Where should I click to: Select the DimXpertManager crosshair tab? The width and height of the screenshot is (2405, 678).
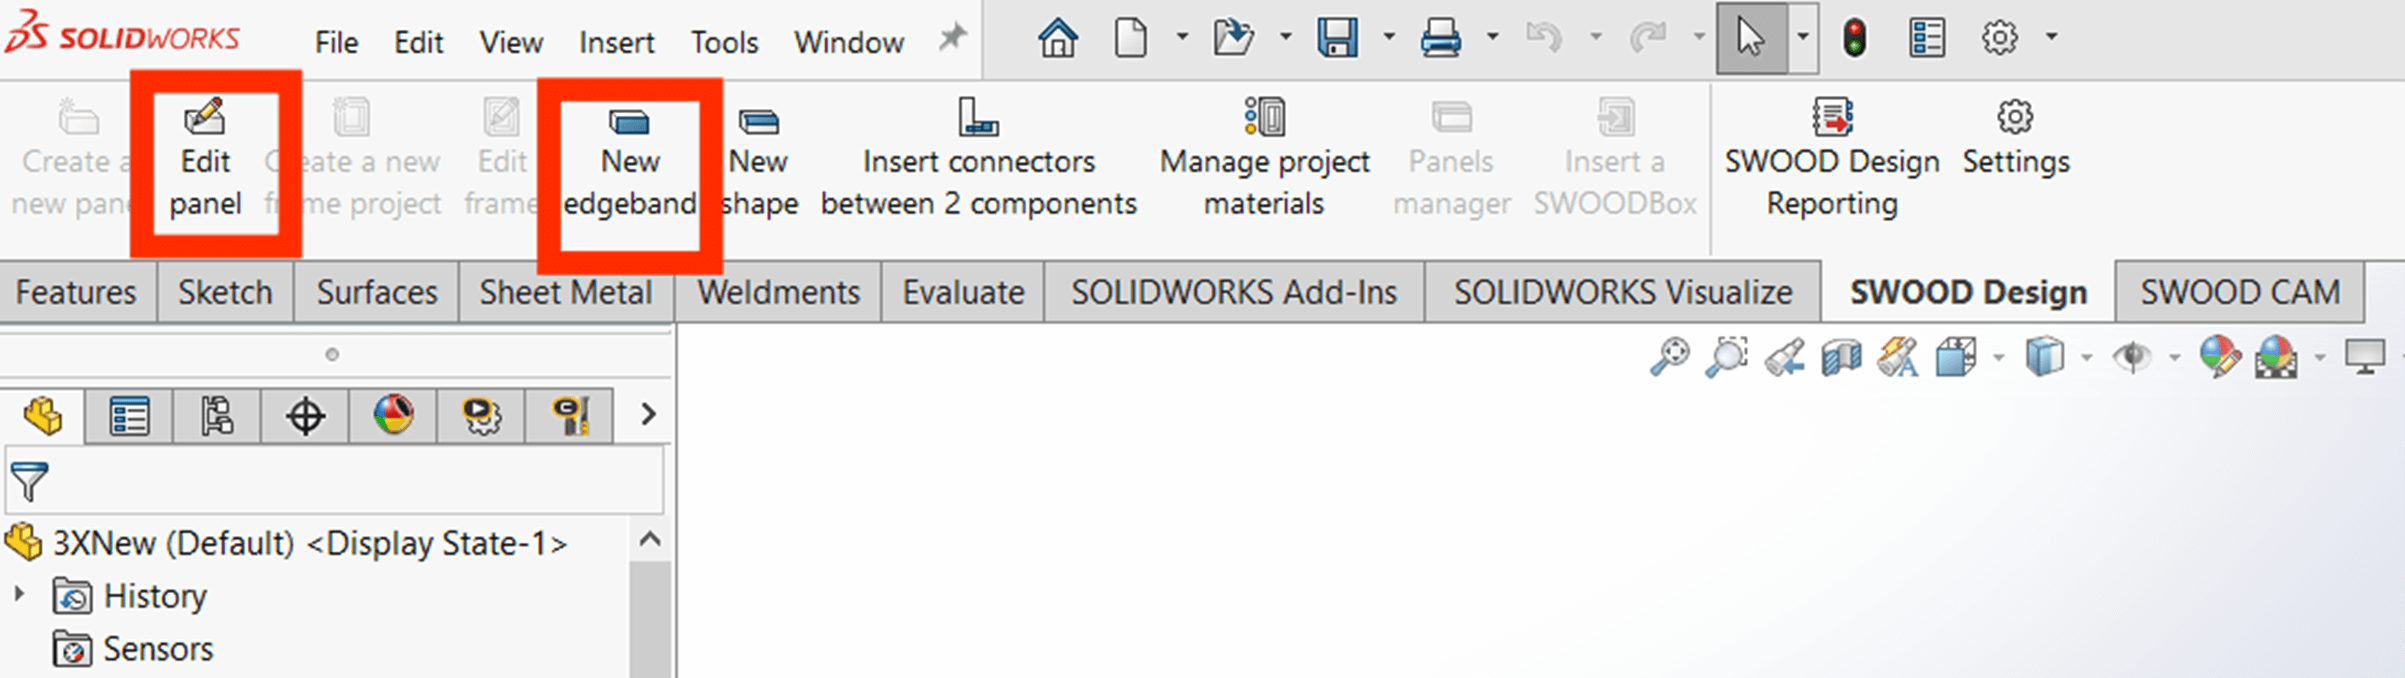[305, 416]
